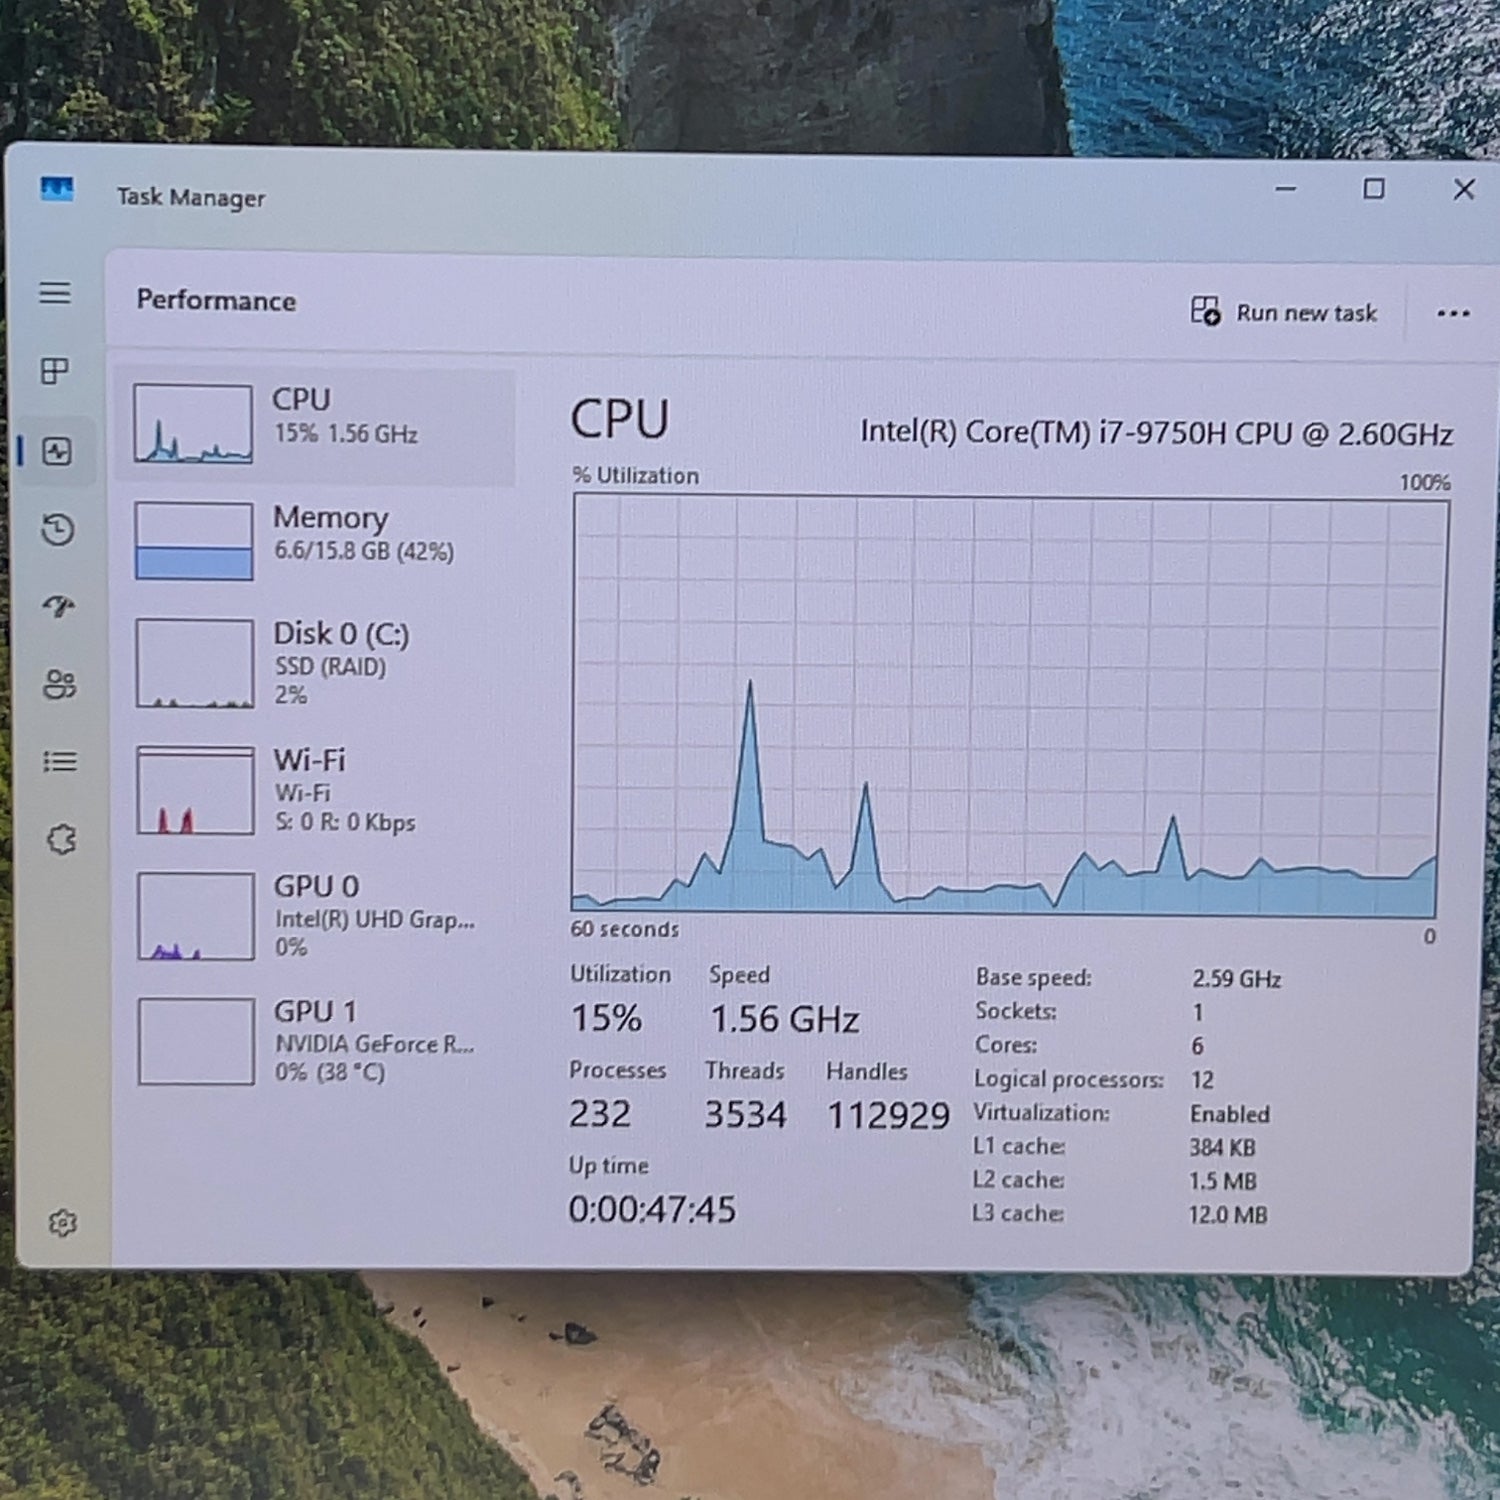Image resolution: width=1500 pixels, height=1500 pixels.
Task: Click the Performance page heading
Action: pyautogui.click(x=216, y=300)
